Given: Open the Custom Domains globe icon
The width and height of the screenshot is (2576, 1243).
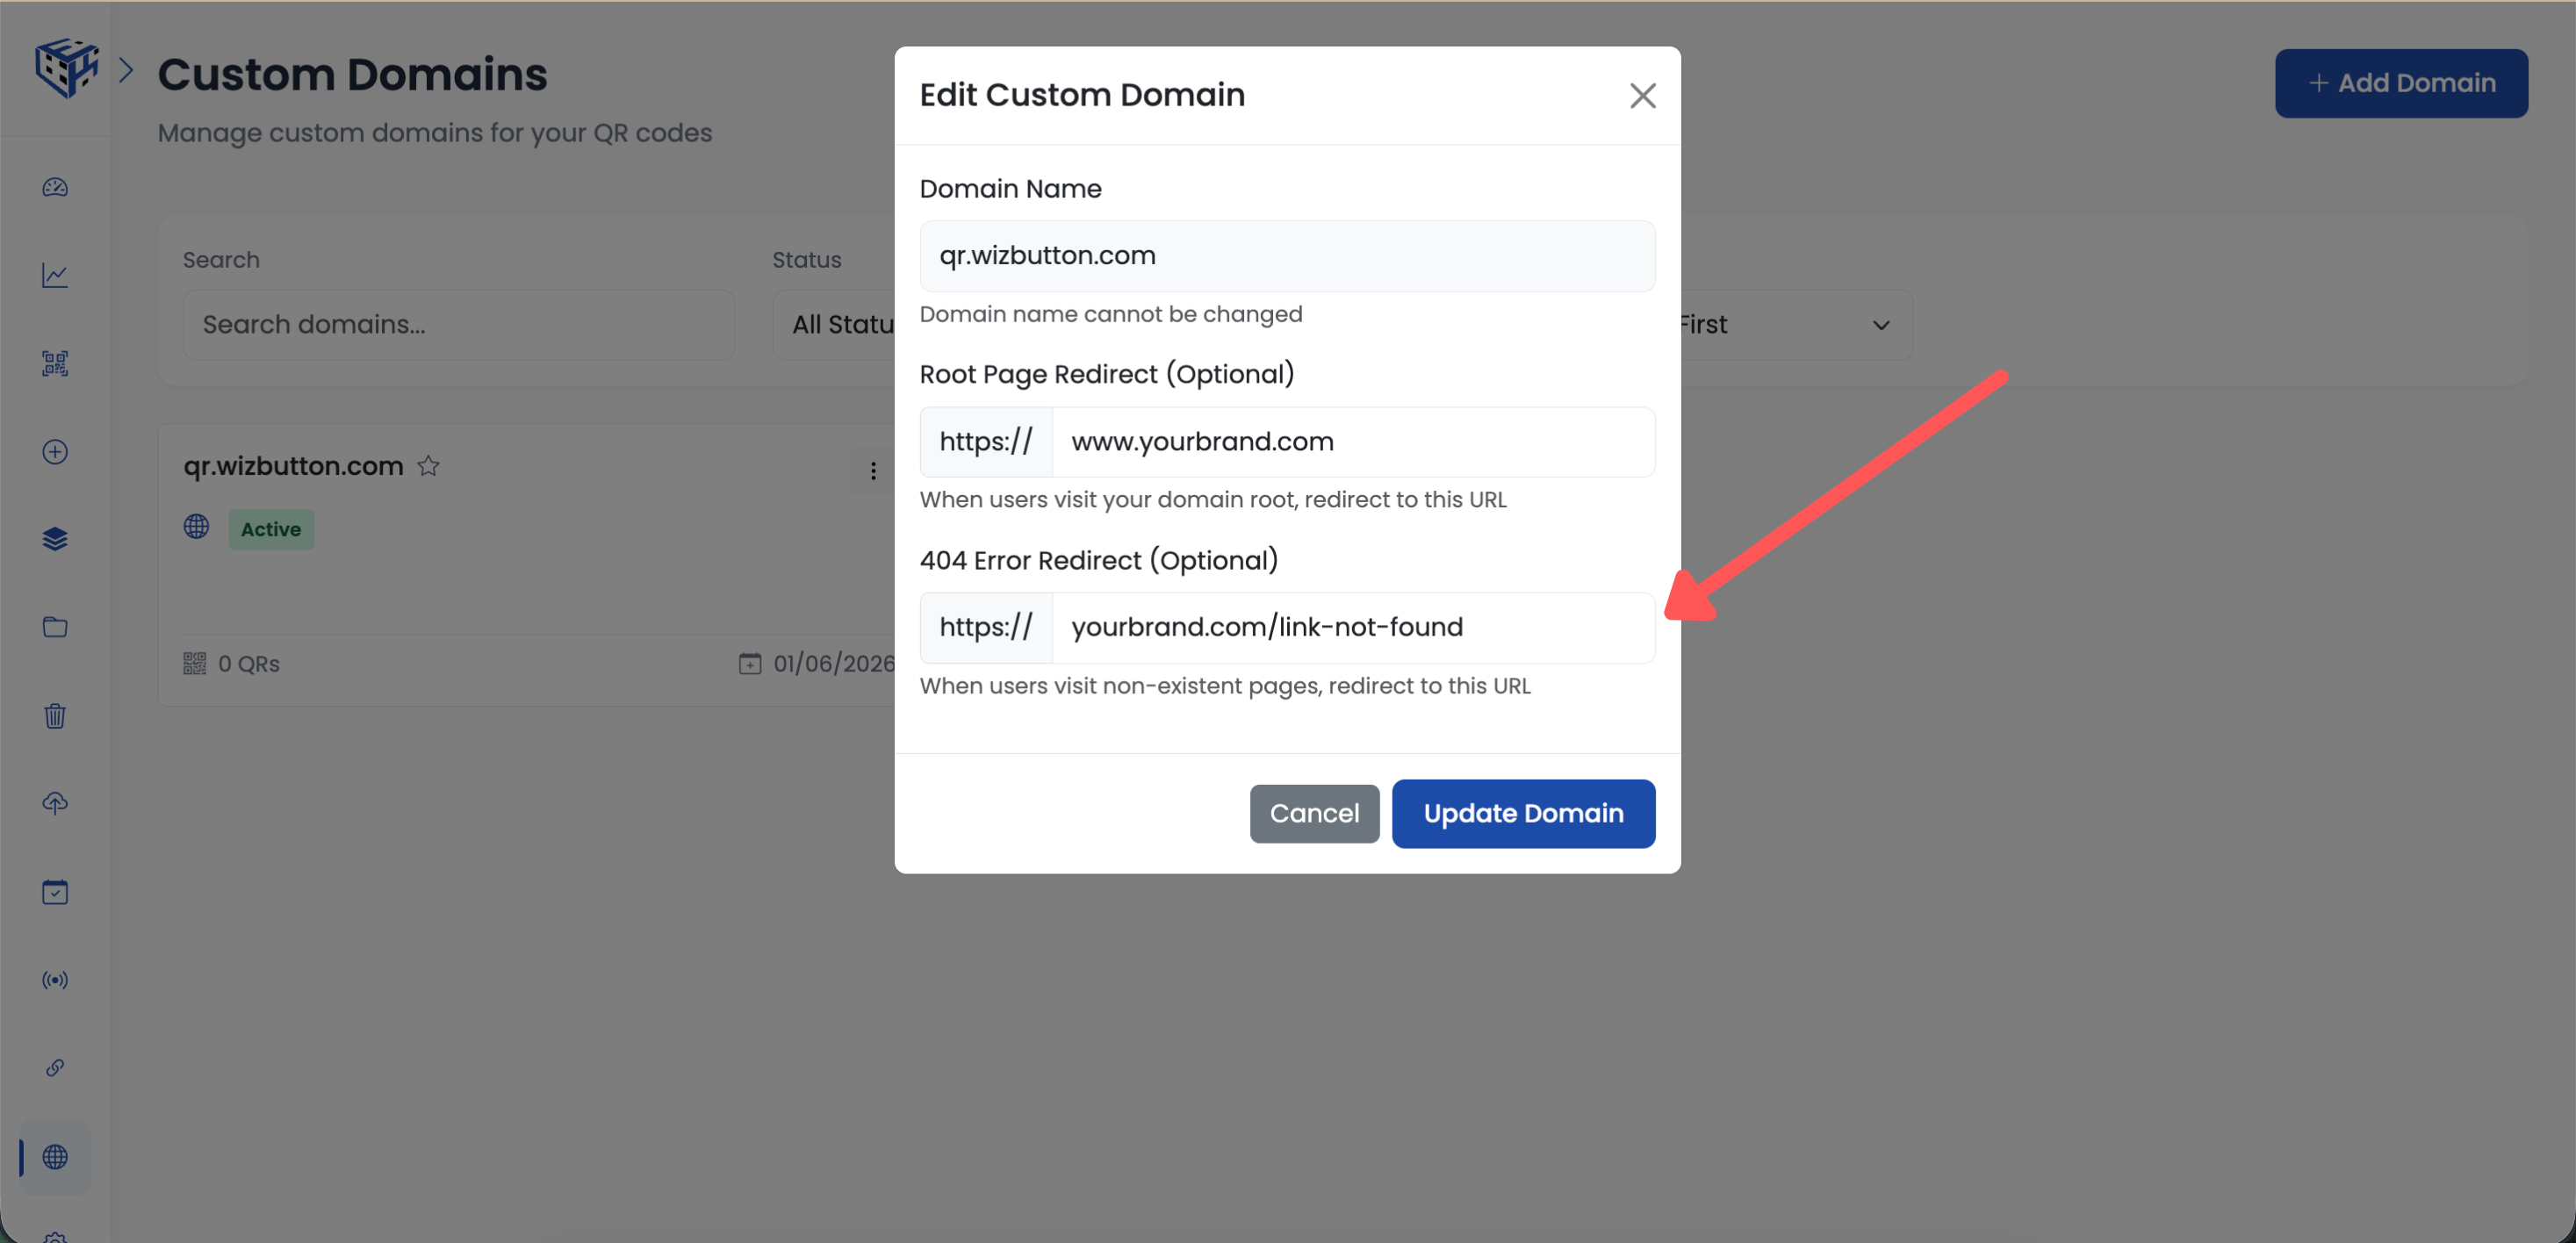Looking at the screenshot, I should 55,1157.
